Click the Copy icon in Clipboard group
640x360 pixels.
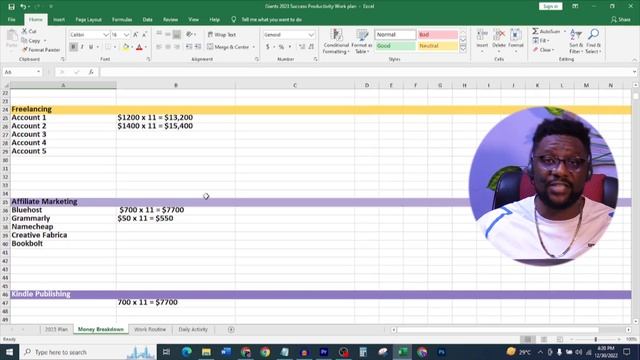(x=24, y=40)
